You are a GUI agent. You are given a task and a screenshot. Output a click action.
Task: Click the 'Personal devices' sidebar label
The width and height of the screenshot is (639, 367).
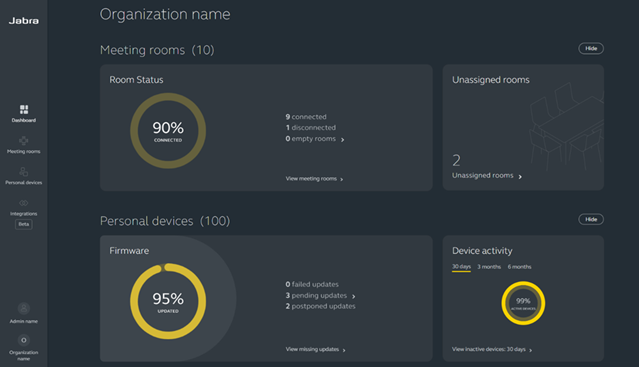coord(24,182)
